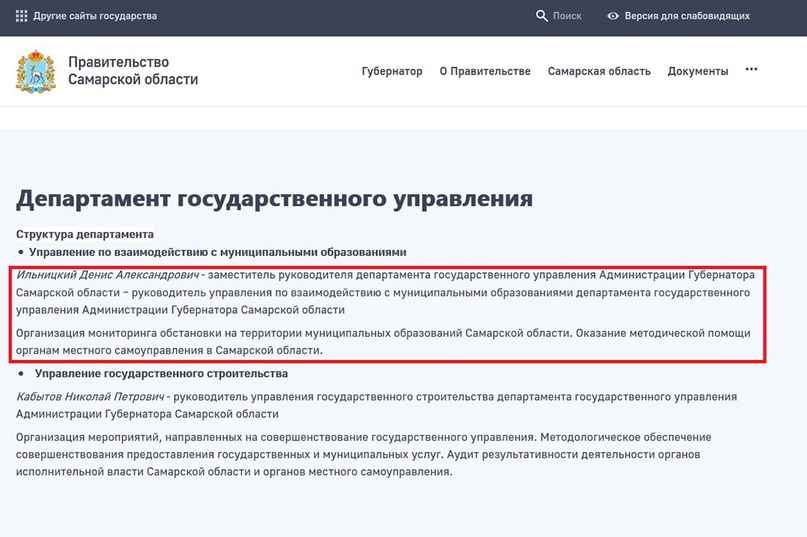Click the Samara region coat of arms logo
Viewport: 807px width, 537px height.
(36, 71)
